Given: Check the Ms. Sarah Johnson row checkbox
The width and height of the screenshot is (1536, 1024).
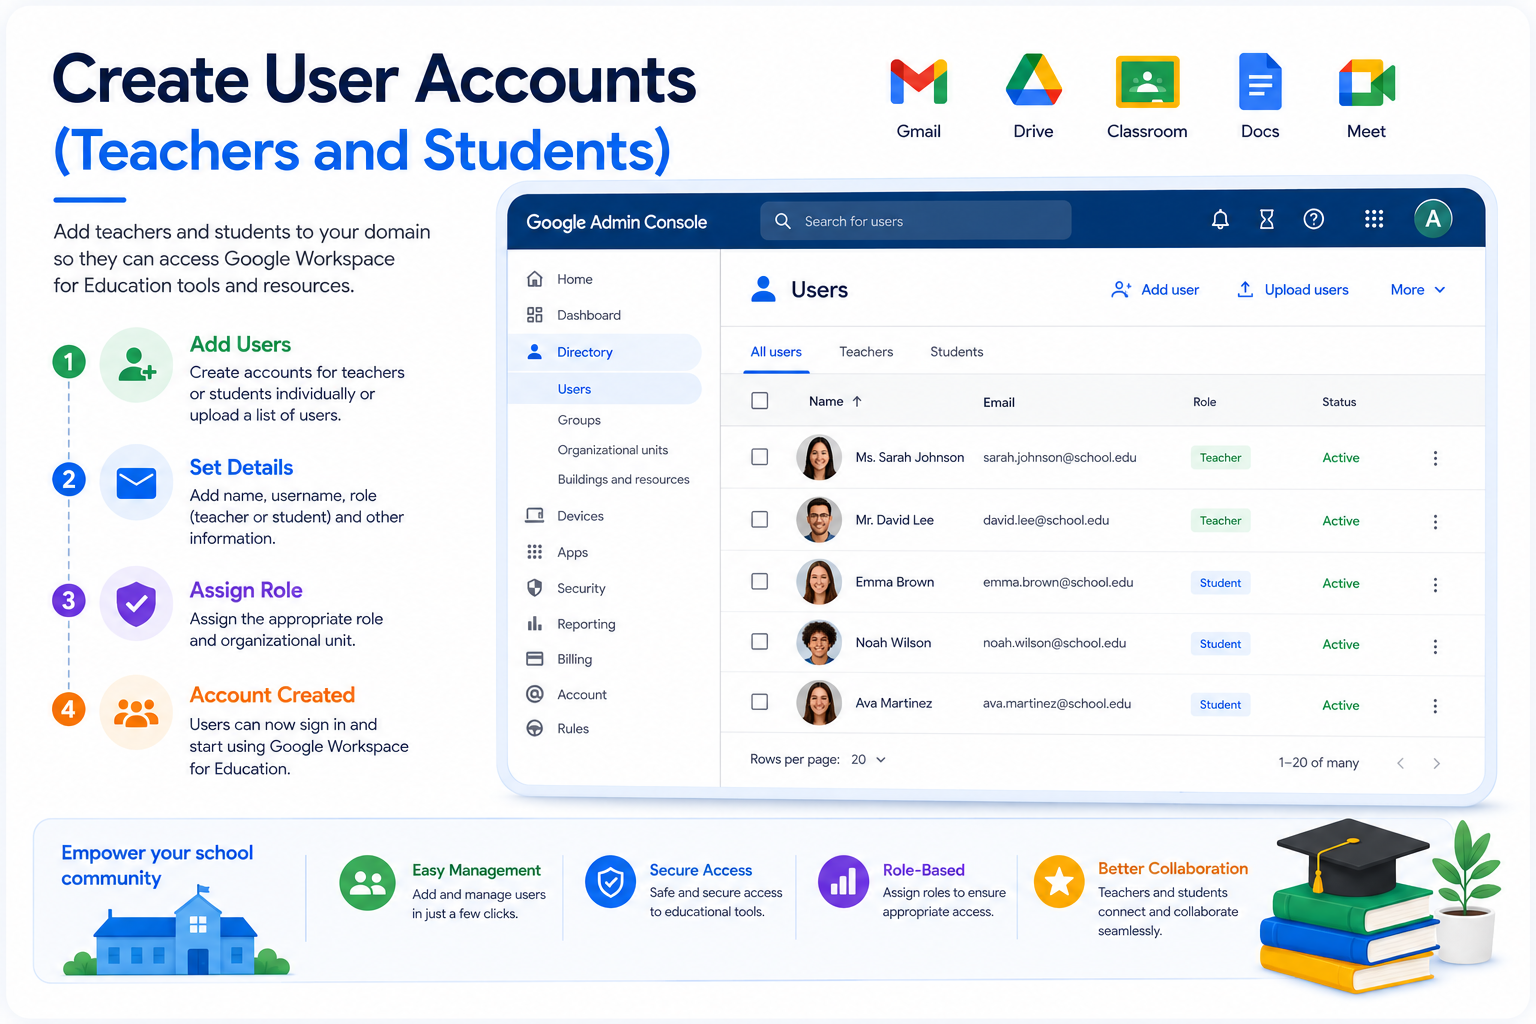Looking at the screenshot, I should pyautogui.click(x=760, y=457).
